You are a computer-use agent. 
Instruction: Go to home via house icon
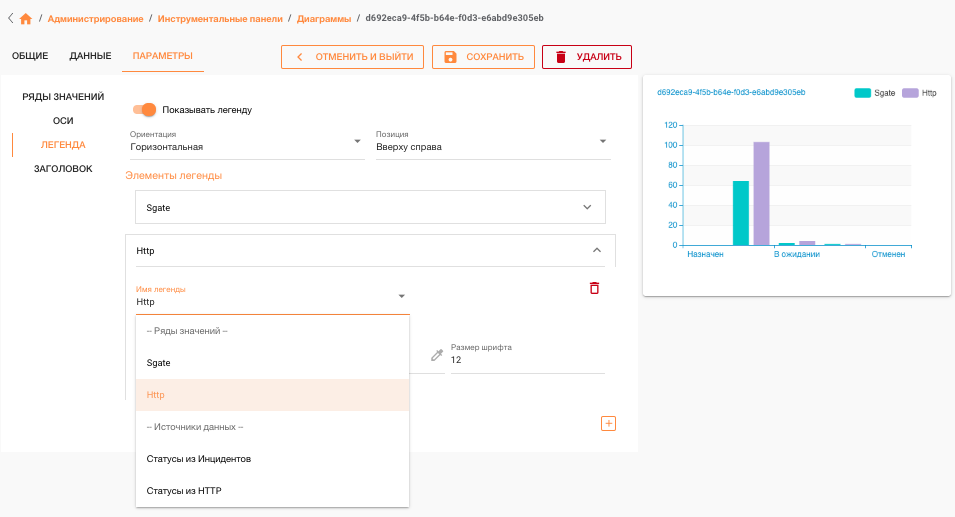[26, 19]
